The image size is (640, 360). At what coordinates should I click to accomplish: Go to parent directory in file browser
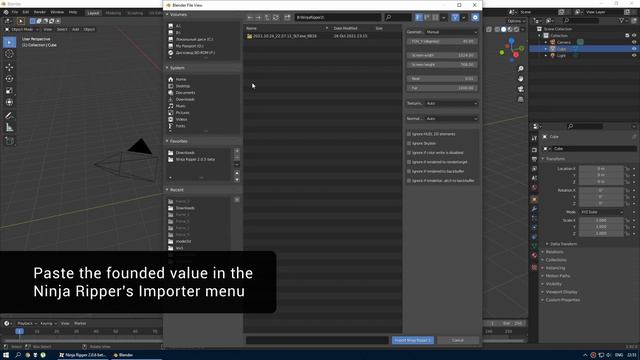pyautogui.click(x=267, y=18)
